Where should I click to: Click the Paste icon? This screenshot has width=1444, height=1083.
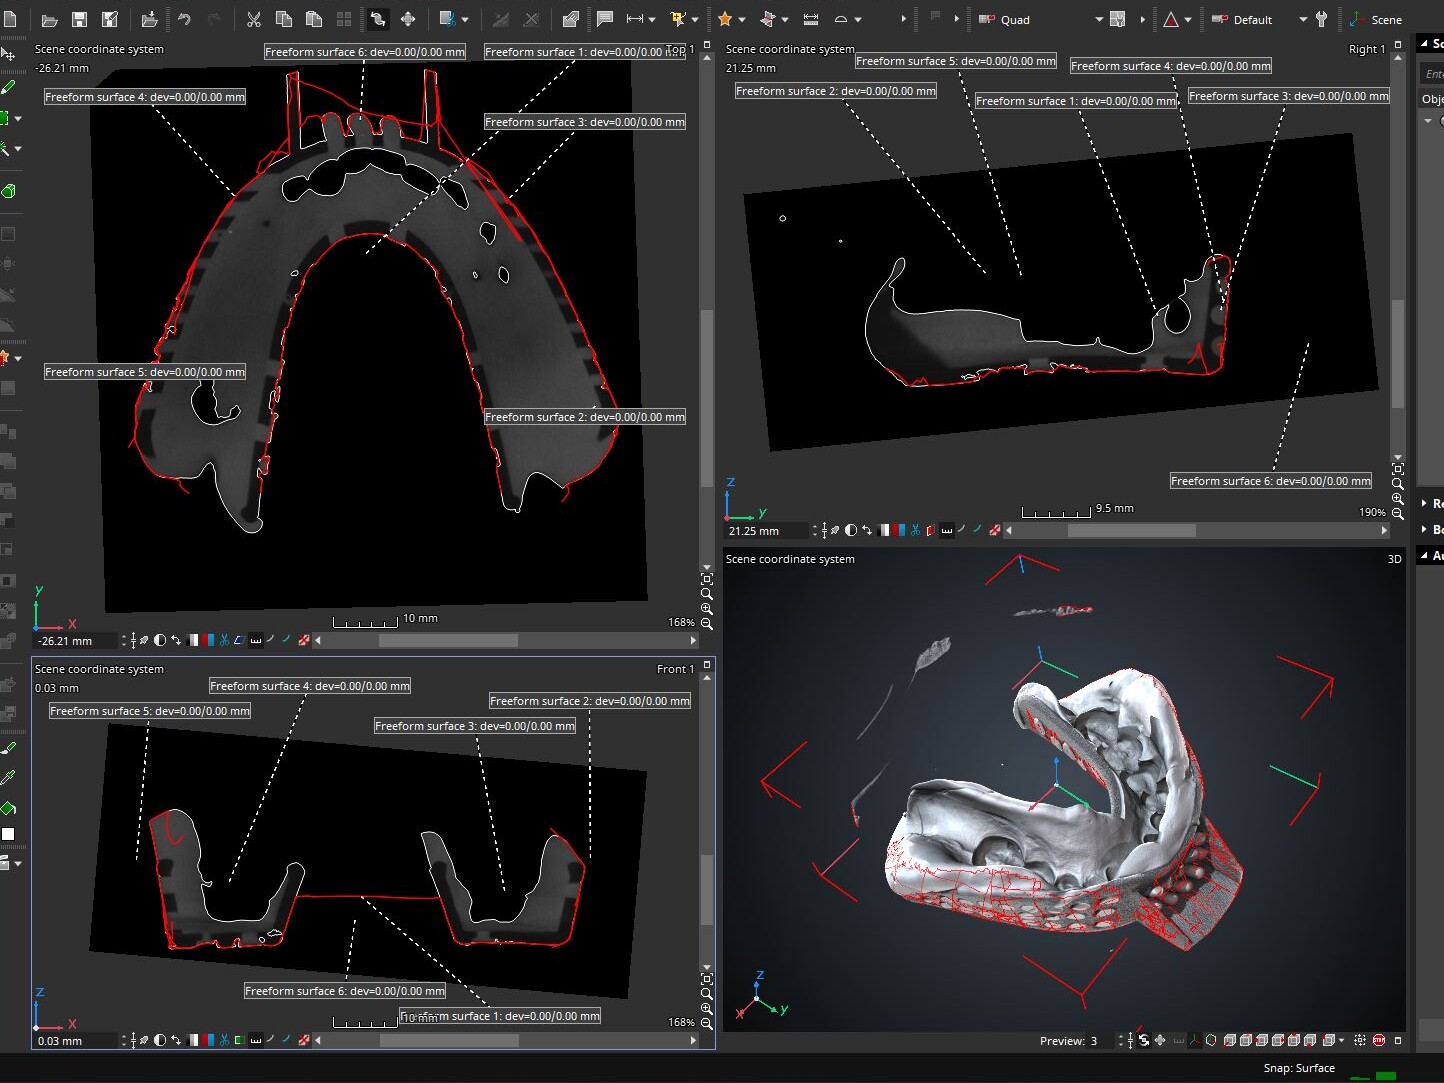tap(313, 19)
